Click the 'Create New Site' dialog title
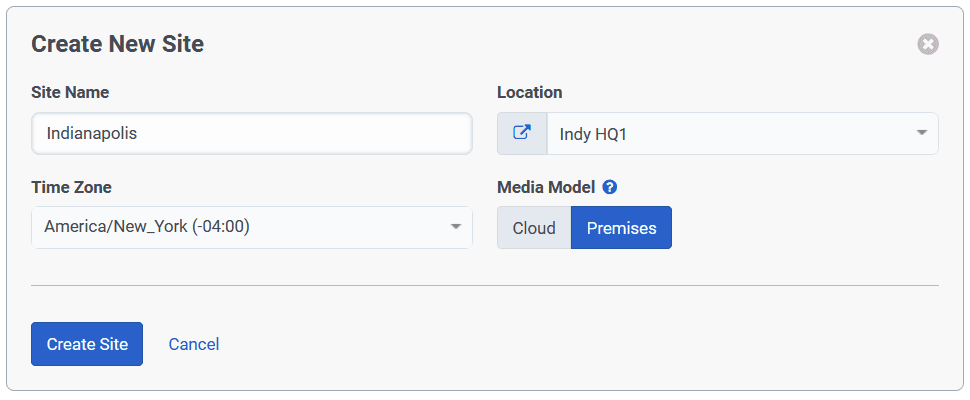 [118, 44]
